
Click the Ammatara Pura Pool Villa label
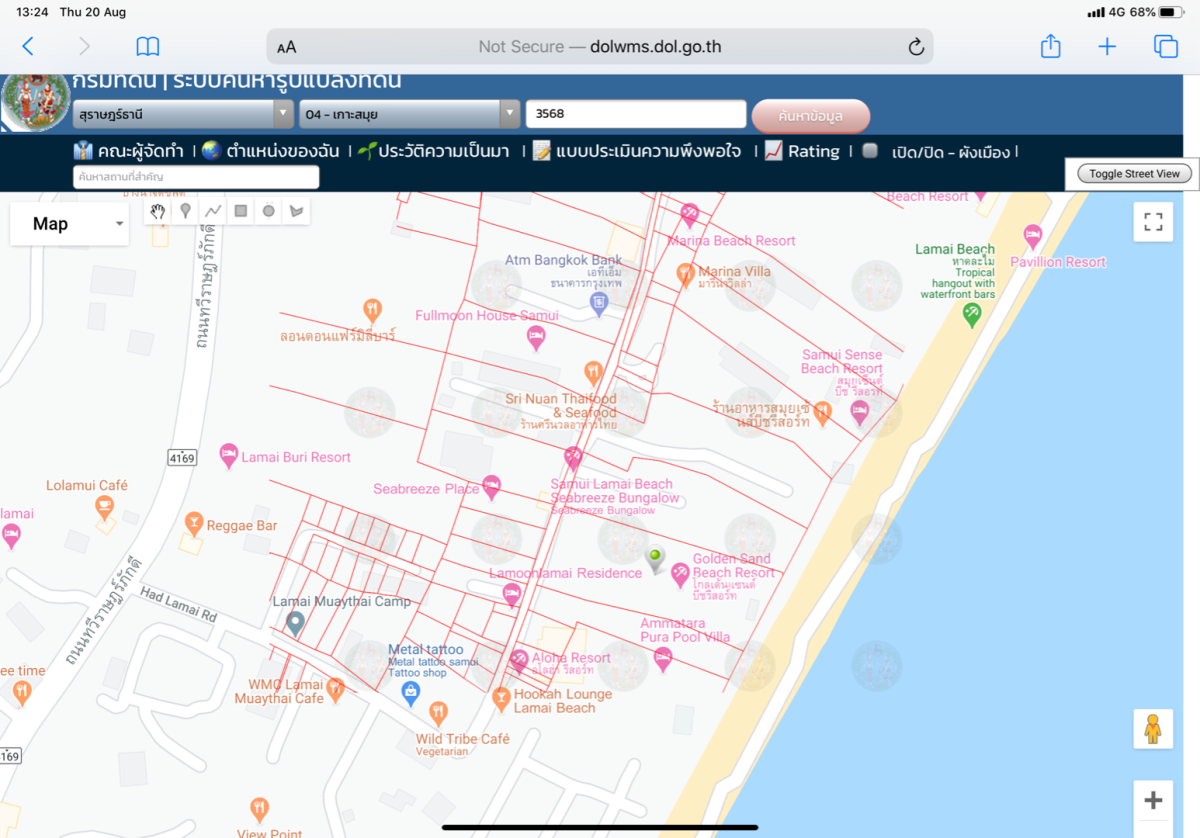[x=686, y=630]
